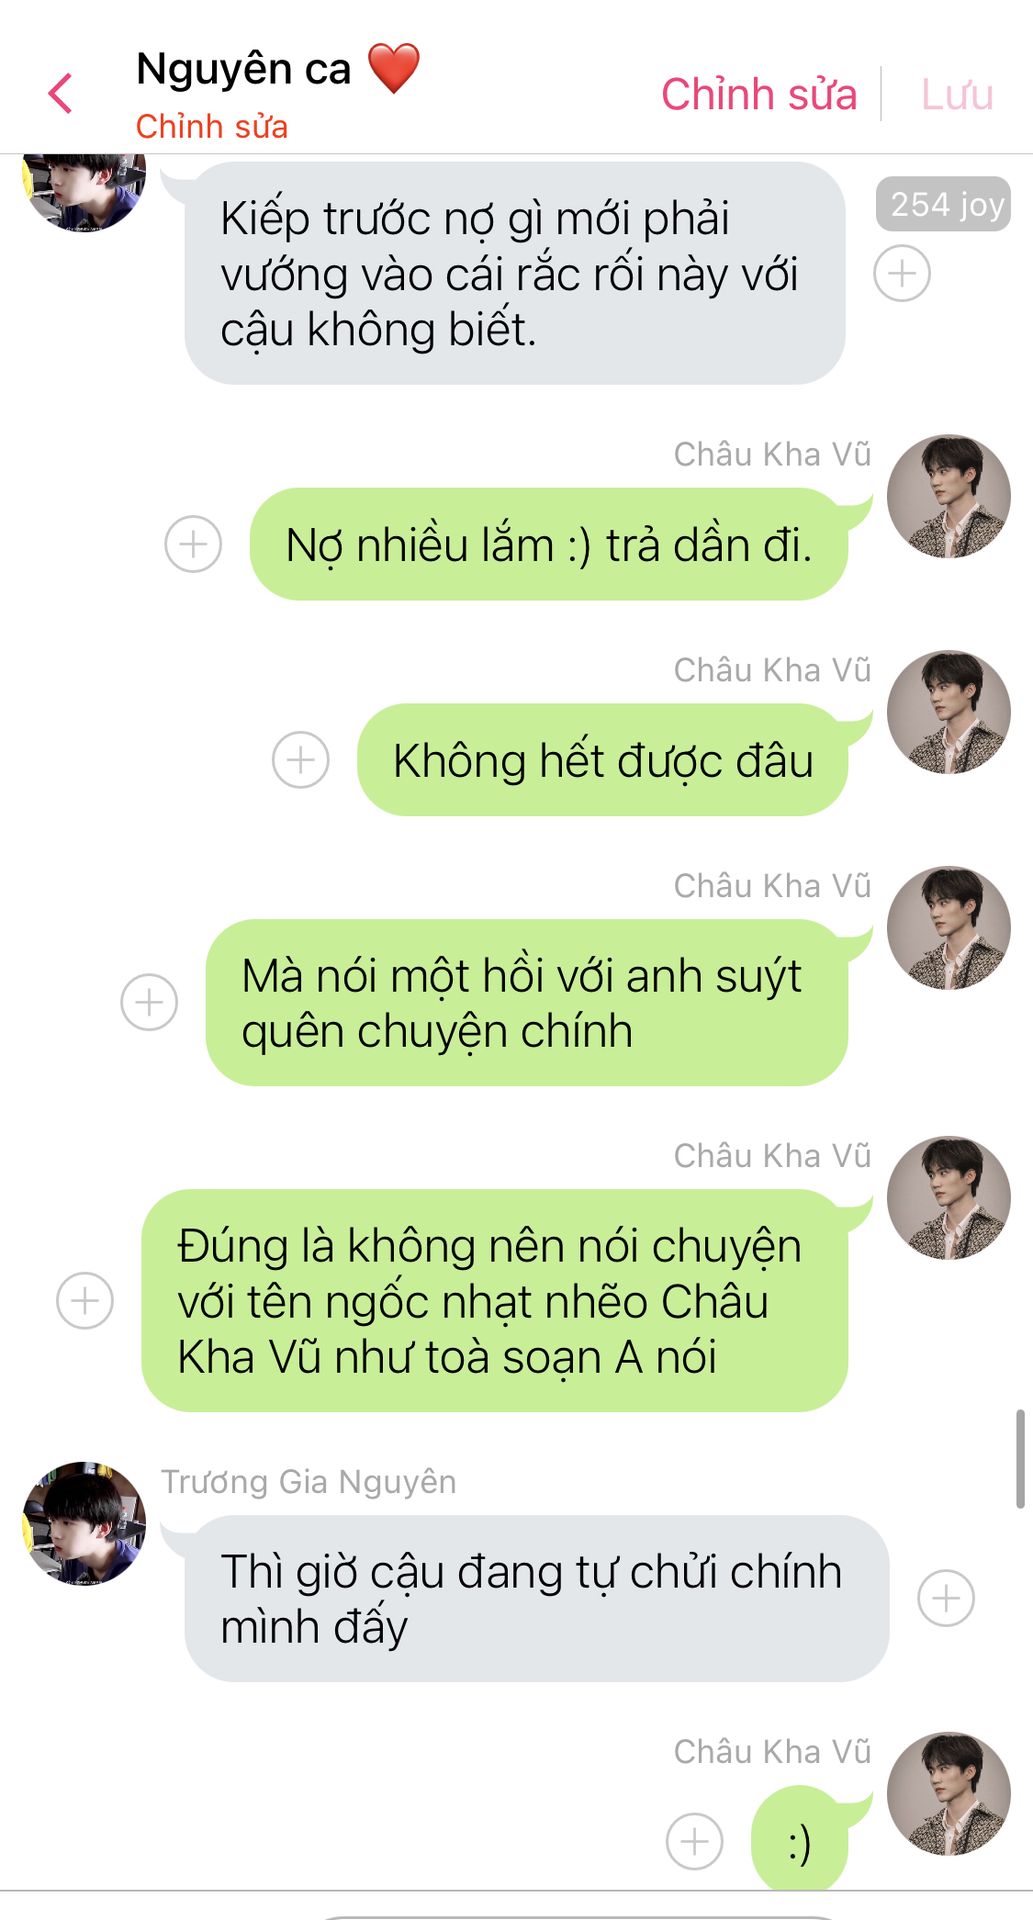Click the plus icon beside "Nợ nhiều lắm" message
1033x1920 pixels.
click(193, 544)
